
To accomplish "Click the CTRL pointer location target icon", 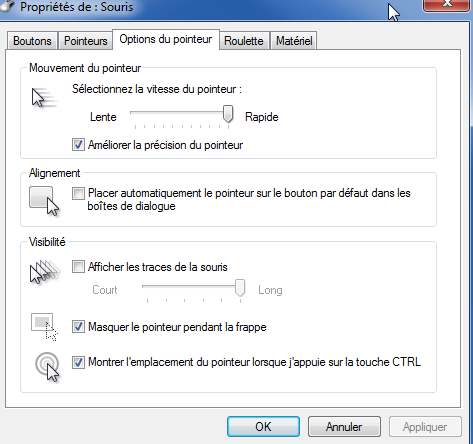I will pos(47,367).
